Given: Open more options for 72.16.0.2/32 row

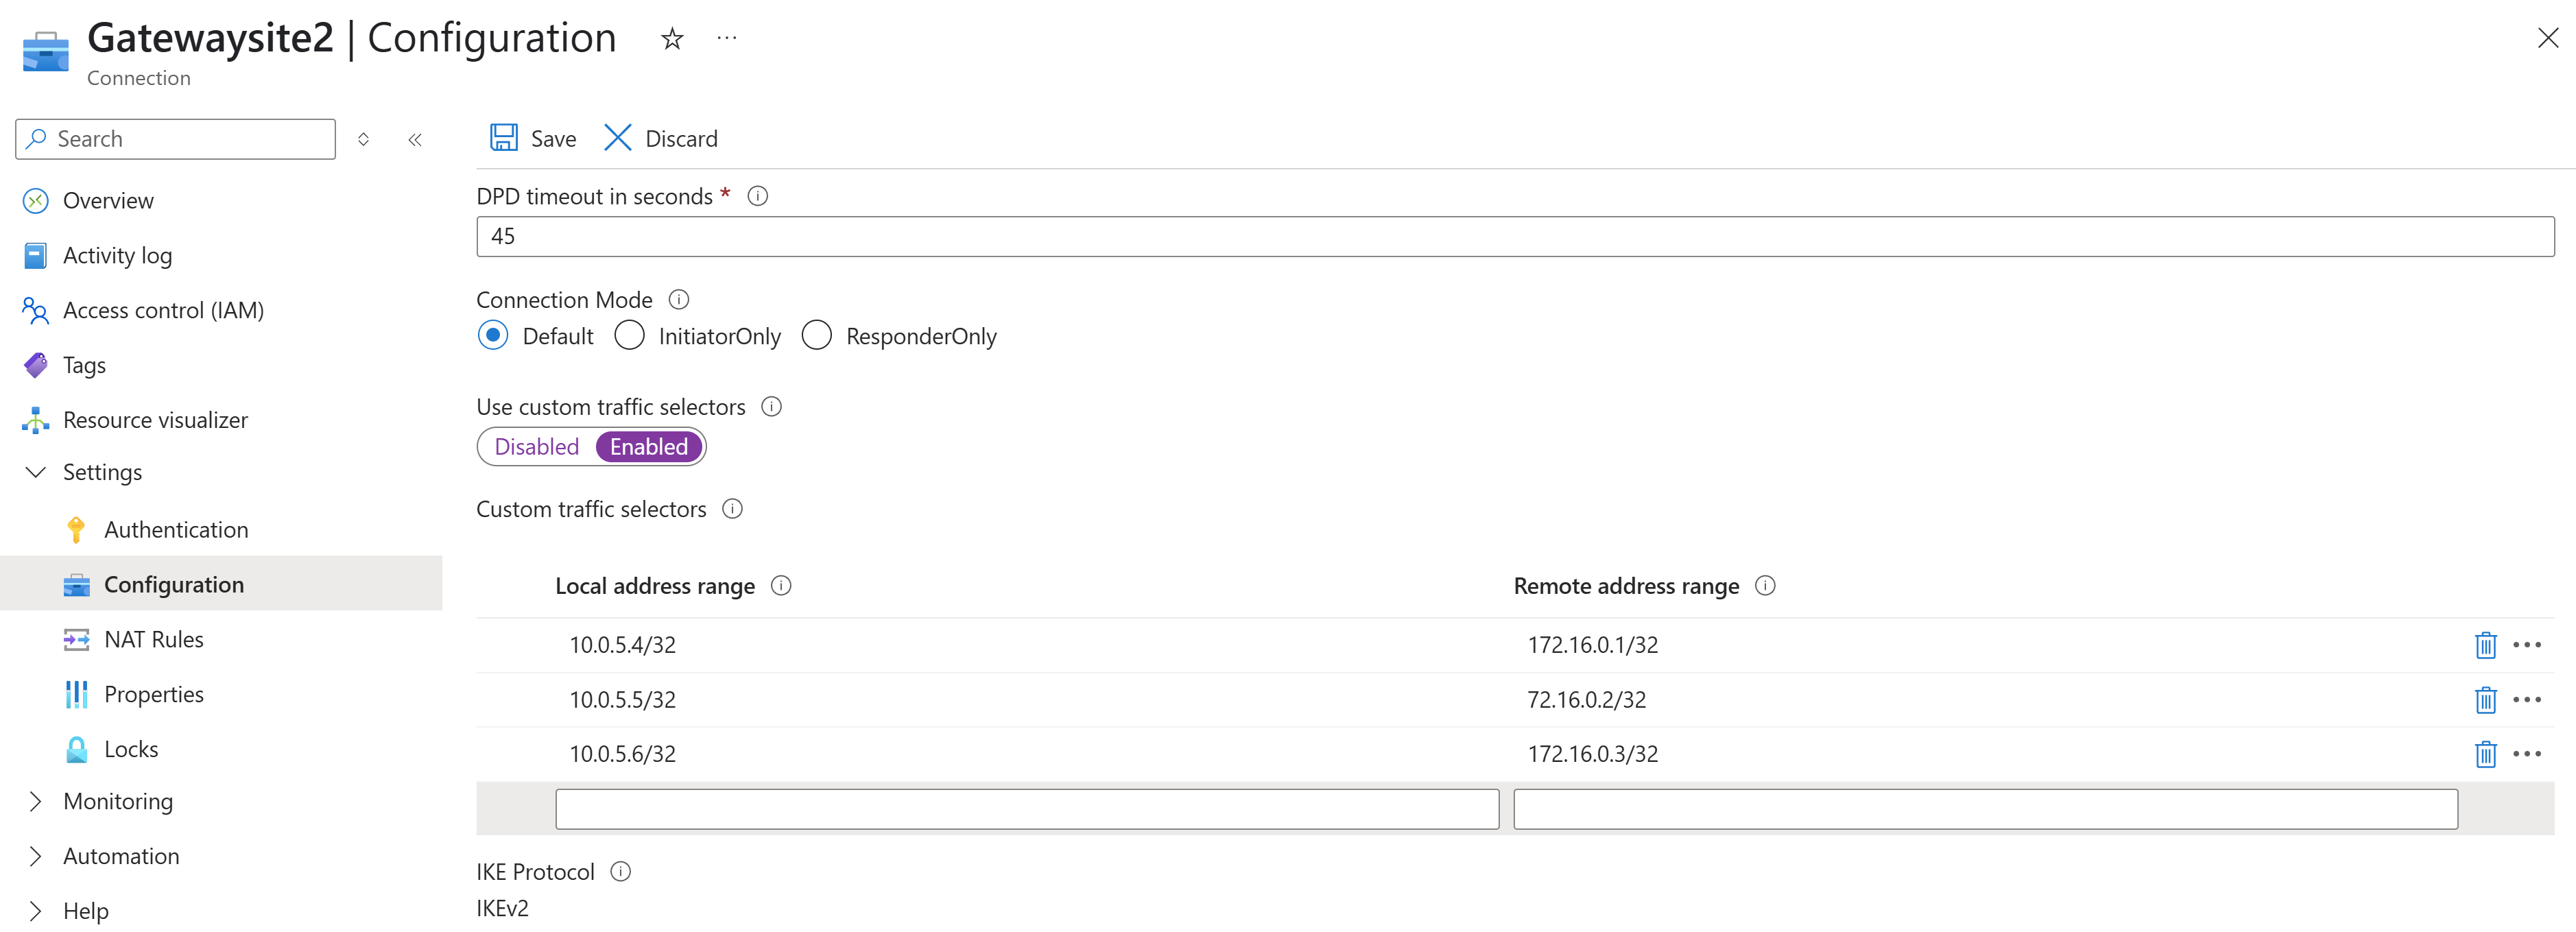Looking at the screenshot, I should pos(2526,700).
